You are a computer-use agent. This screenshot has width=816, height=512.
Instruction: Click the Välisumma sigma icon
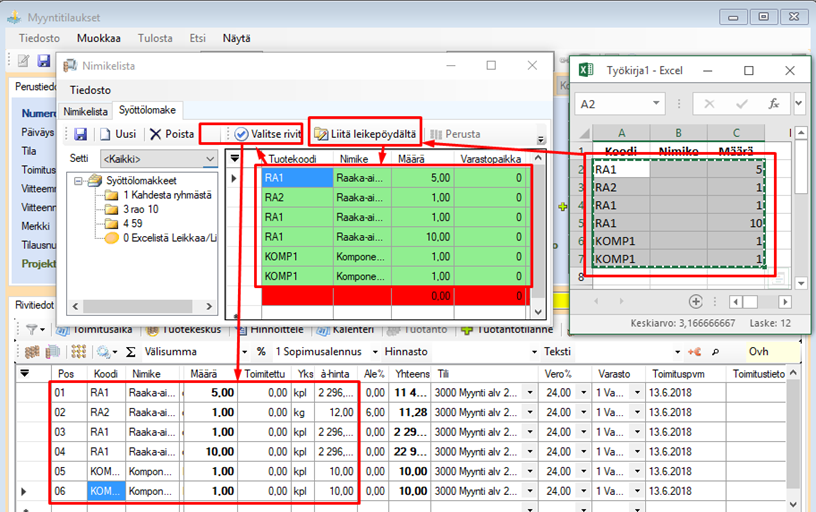pyautogui.click(x=131, y=352)
